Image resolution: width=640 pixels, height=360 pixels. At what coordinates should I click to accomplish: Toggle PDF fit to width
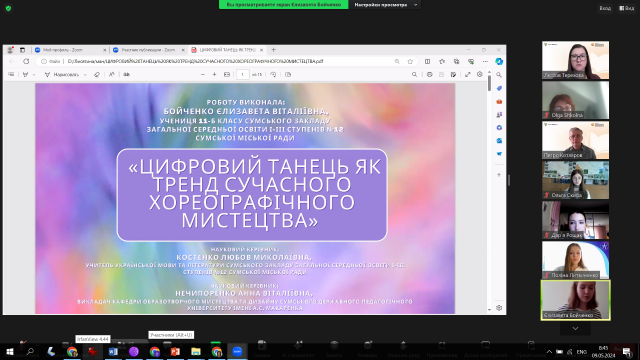[x=227, y=75]
